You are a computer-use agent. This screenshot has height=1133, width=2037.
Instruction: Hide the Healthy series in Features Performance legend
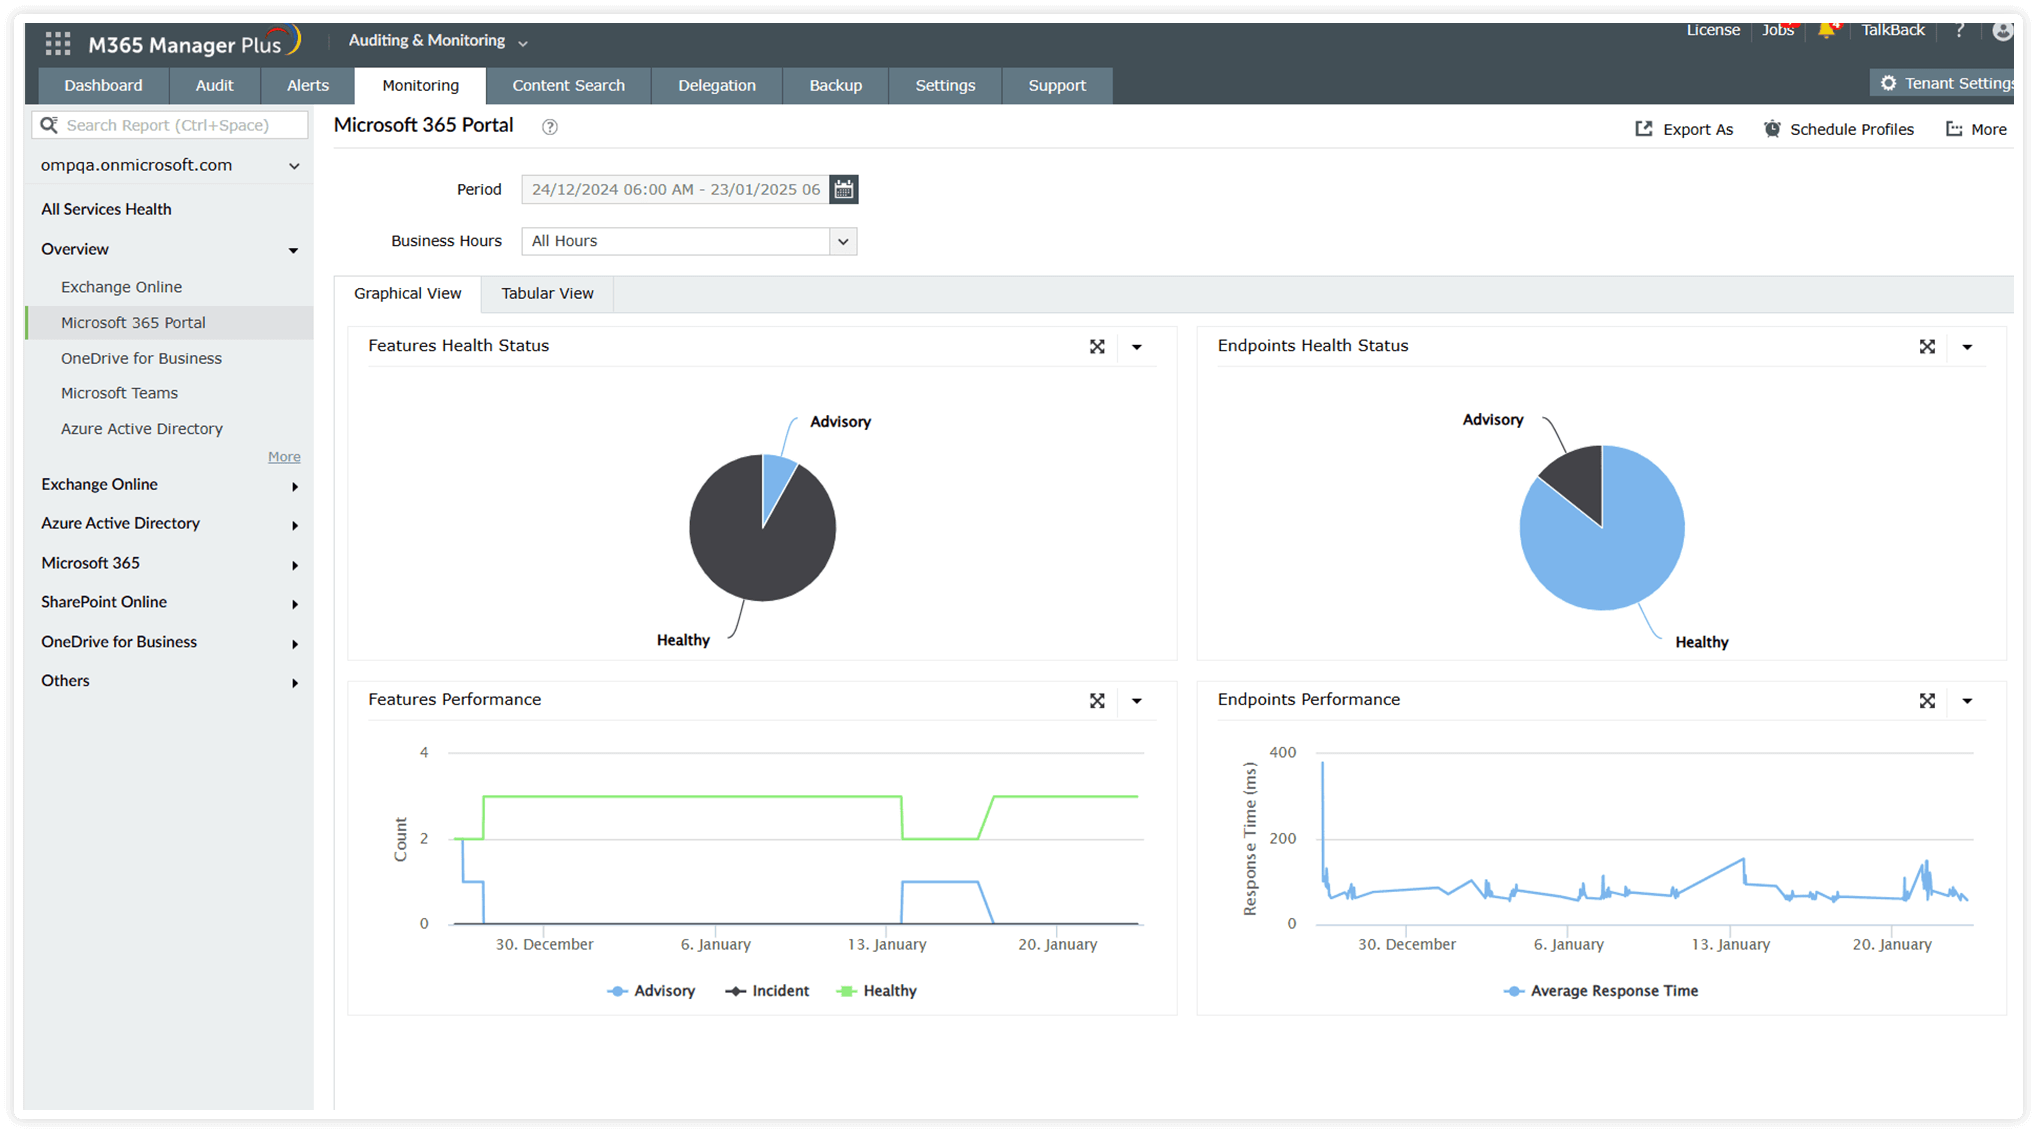pos(889,991)
